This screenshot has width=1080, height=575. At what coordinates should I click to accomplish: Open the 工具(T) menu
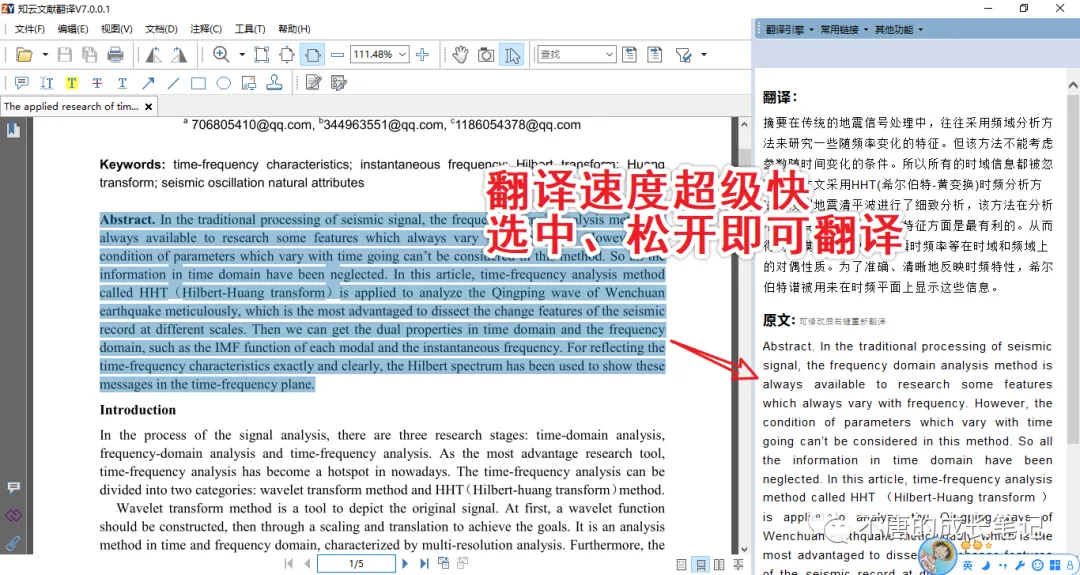(250, 29)
